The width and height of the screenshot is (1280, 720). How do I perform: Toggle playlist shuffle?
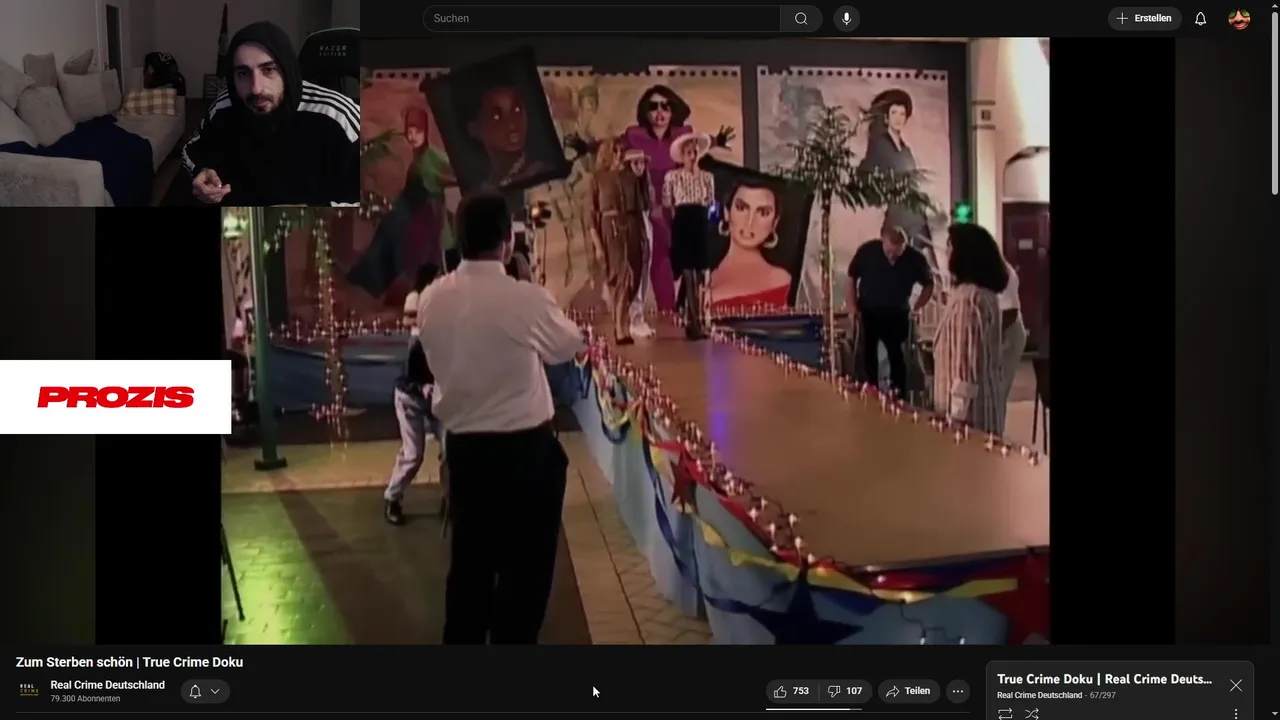tap(1032, 713)
